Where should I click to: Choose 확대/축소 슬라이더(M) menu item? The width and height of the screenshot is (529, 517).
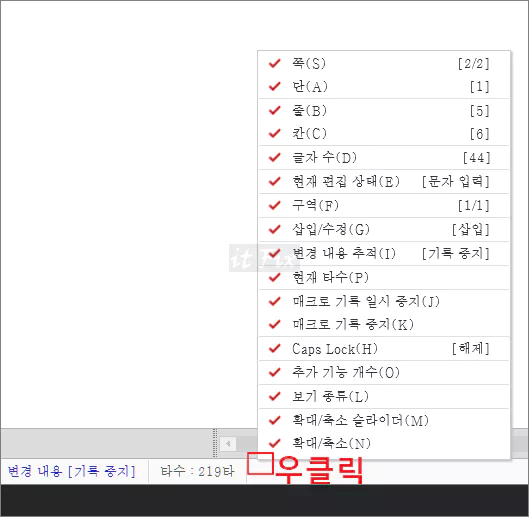point(384,420)
